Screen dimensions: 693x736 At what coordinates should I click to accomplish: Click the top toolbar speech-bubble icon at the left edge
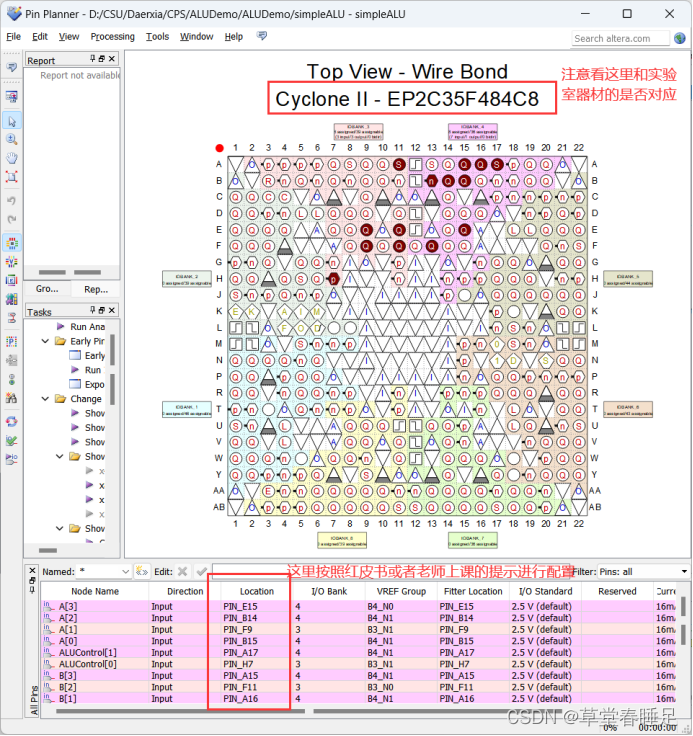(12, 67)
